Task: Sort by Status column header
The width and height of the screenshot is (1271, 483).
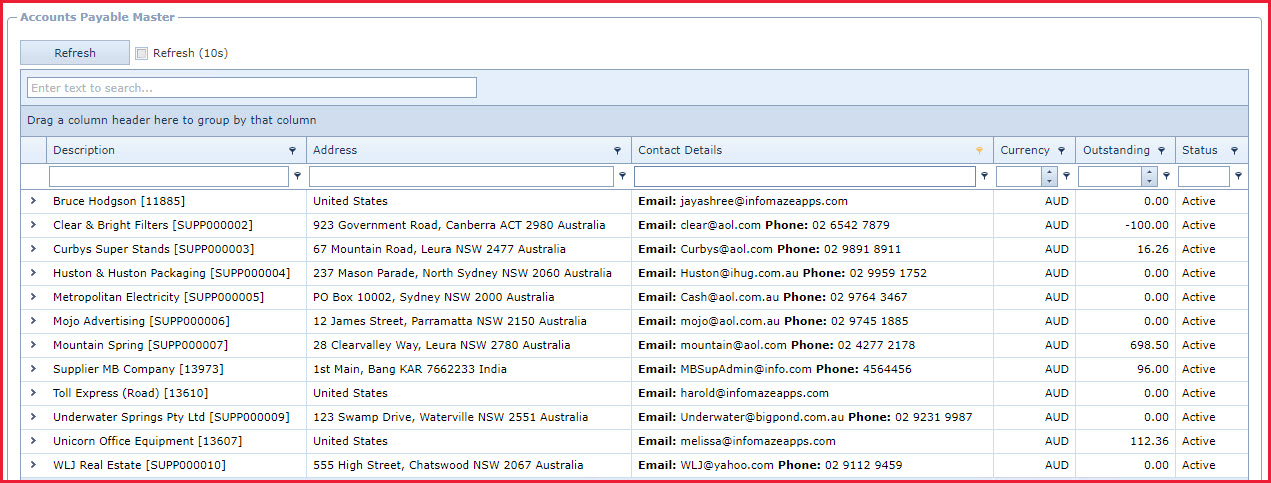Action: pos(1212,150)
